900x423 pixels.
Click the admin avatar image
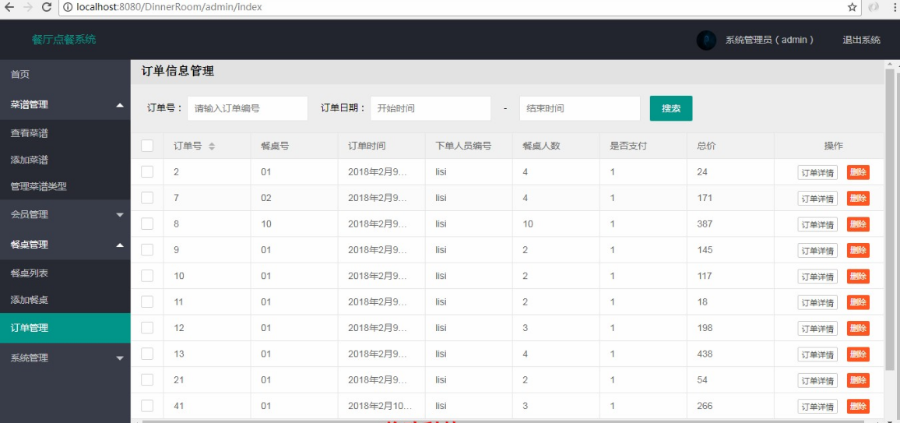coord(705,40)
